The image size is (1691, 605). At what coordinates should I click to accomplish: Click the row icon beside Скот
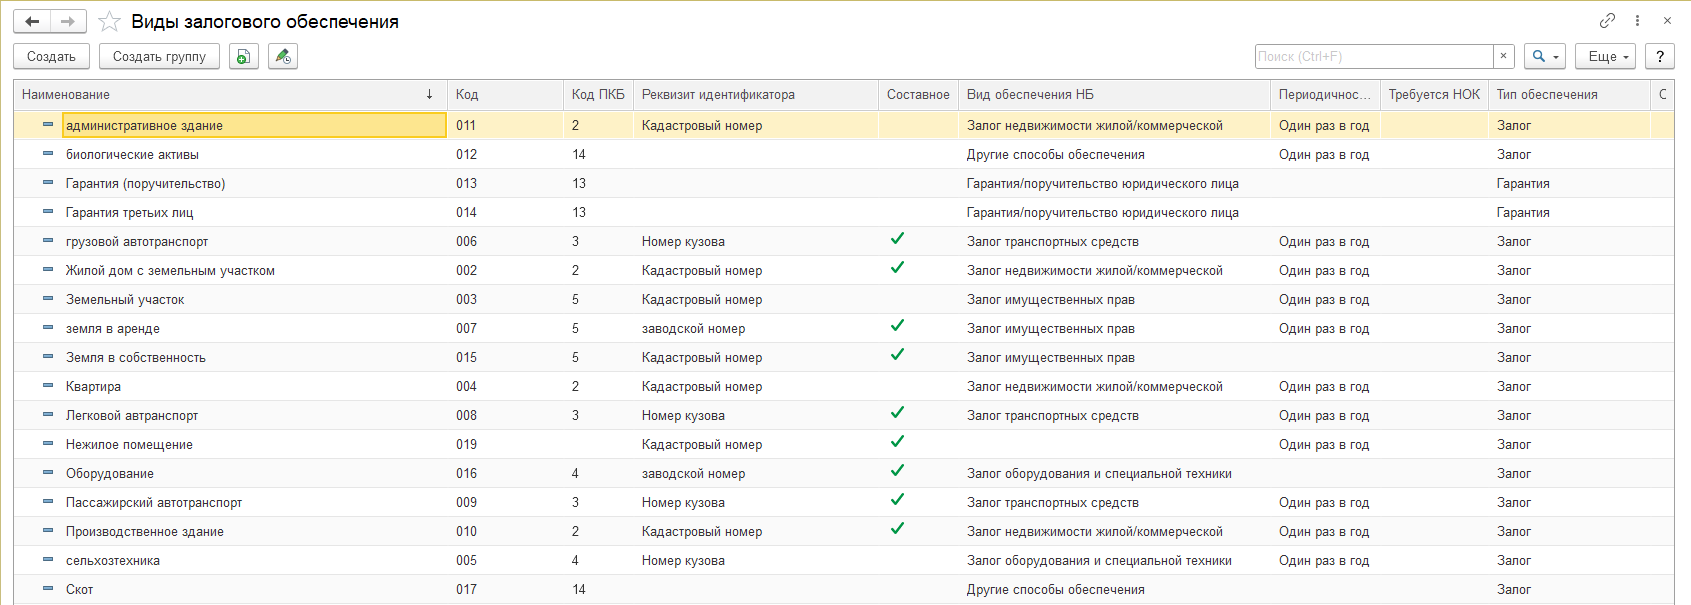tap(48, 589)
